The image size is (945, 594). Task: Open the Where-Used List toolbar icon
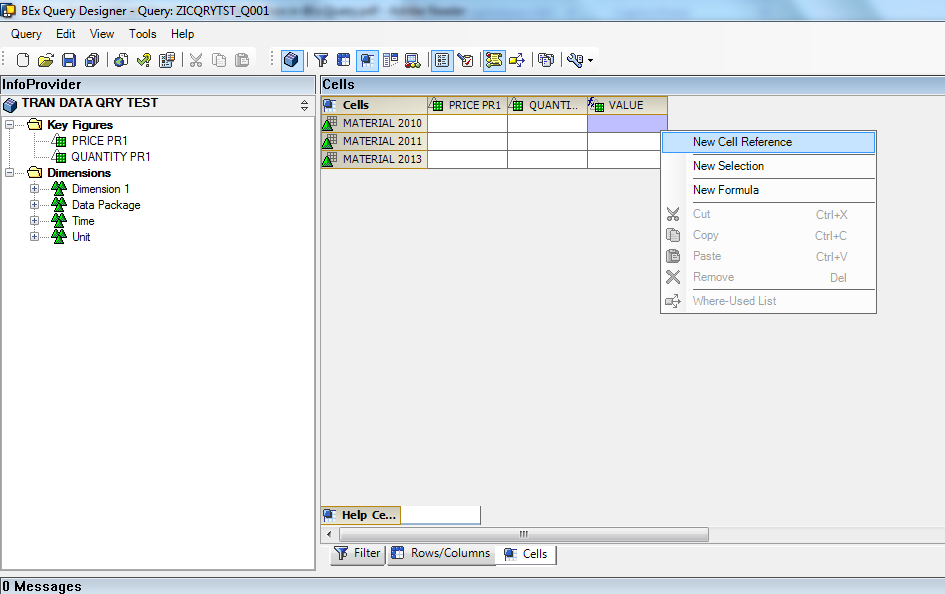(x=546, y=60)
